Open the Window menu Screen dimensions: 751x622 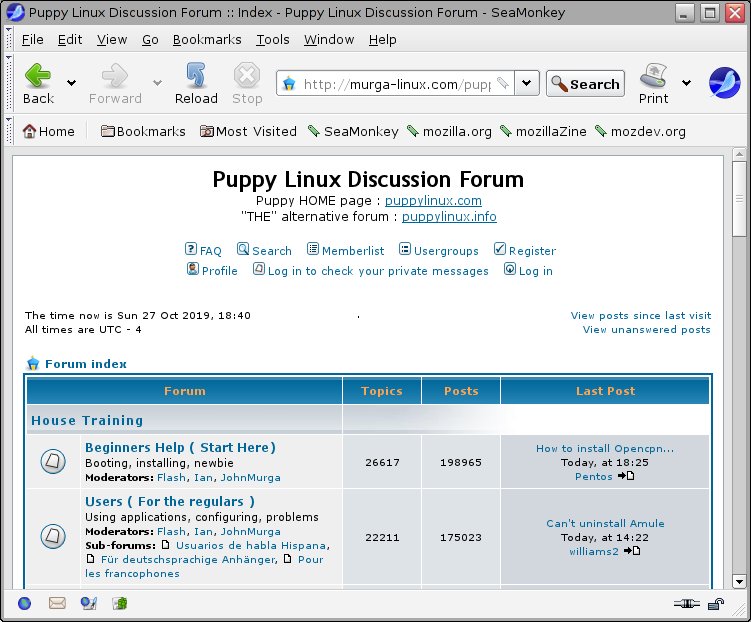pos(329,40)
